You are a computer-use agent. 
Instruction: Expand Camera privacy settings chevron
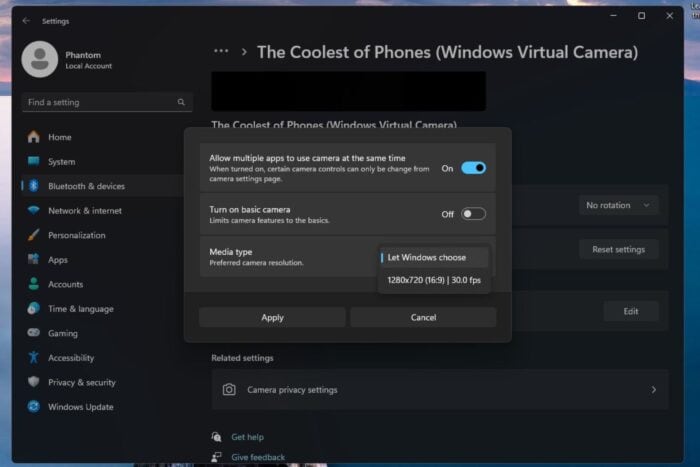[x=653, y=389]
